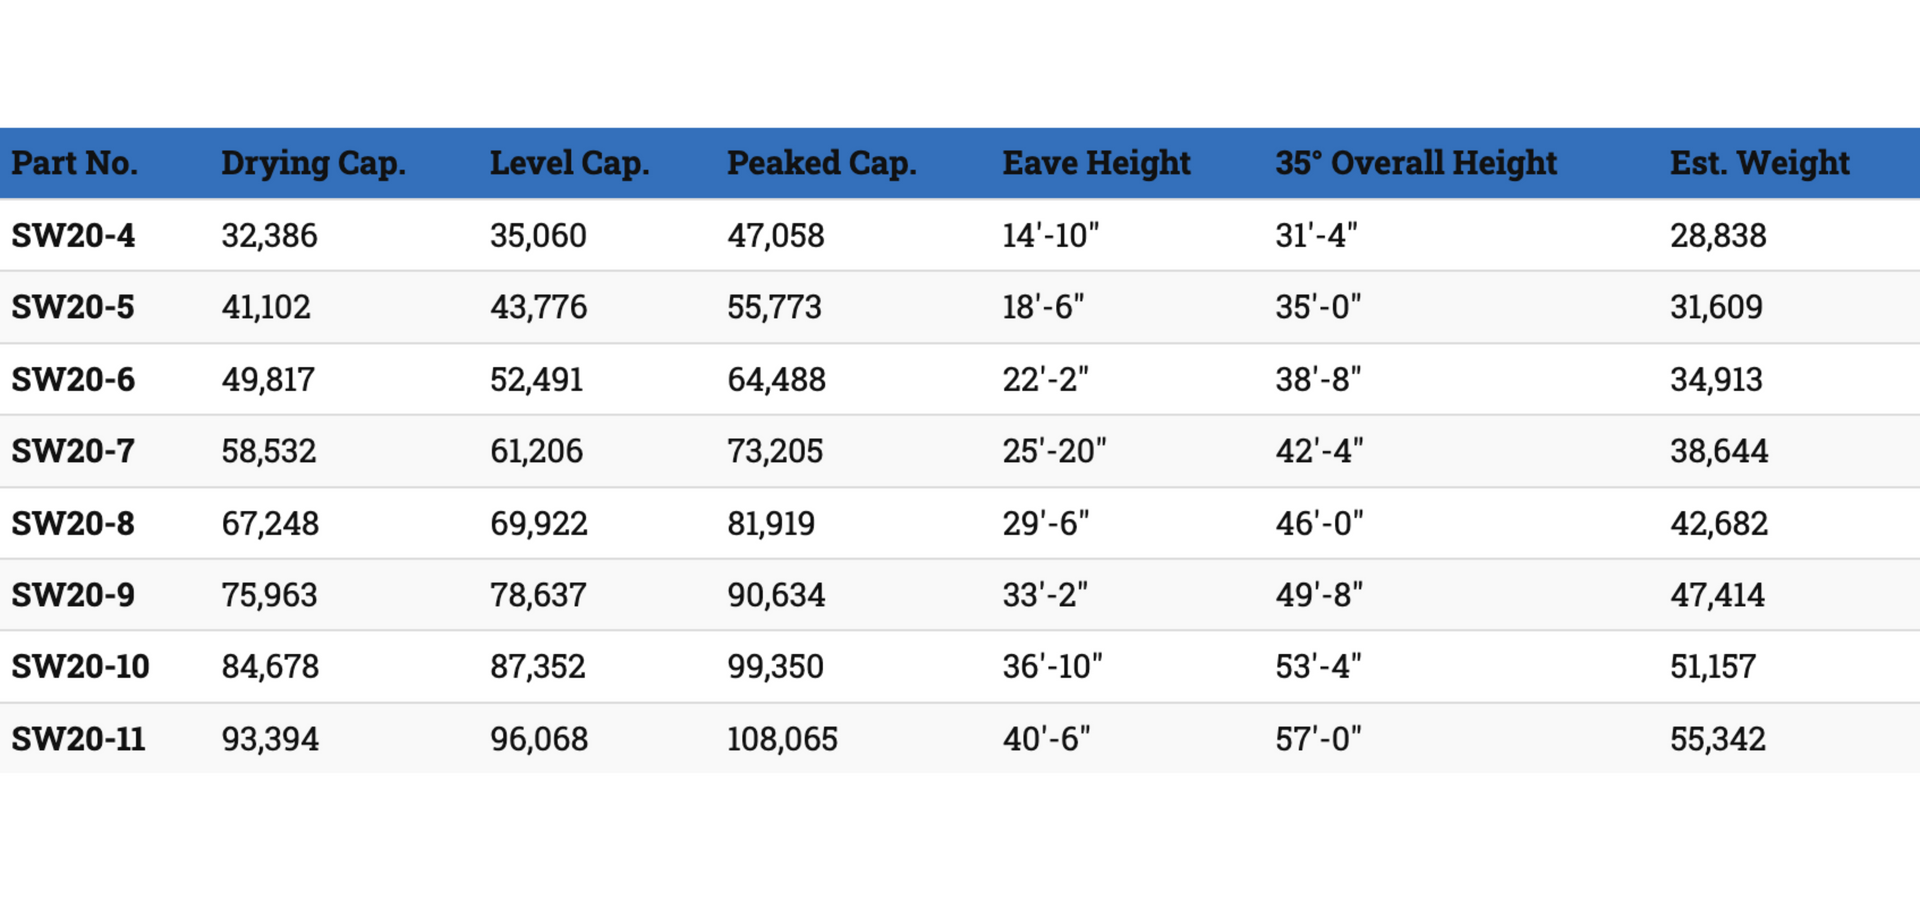The width and height of the screenshot is (1920, 900).
Task: Select the 32,386 drying capacity value
Action: [x=270, y=236]
